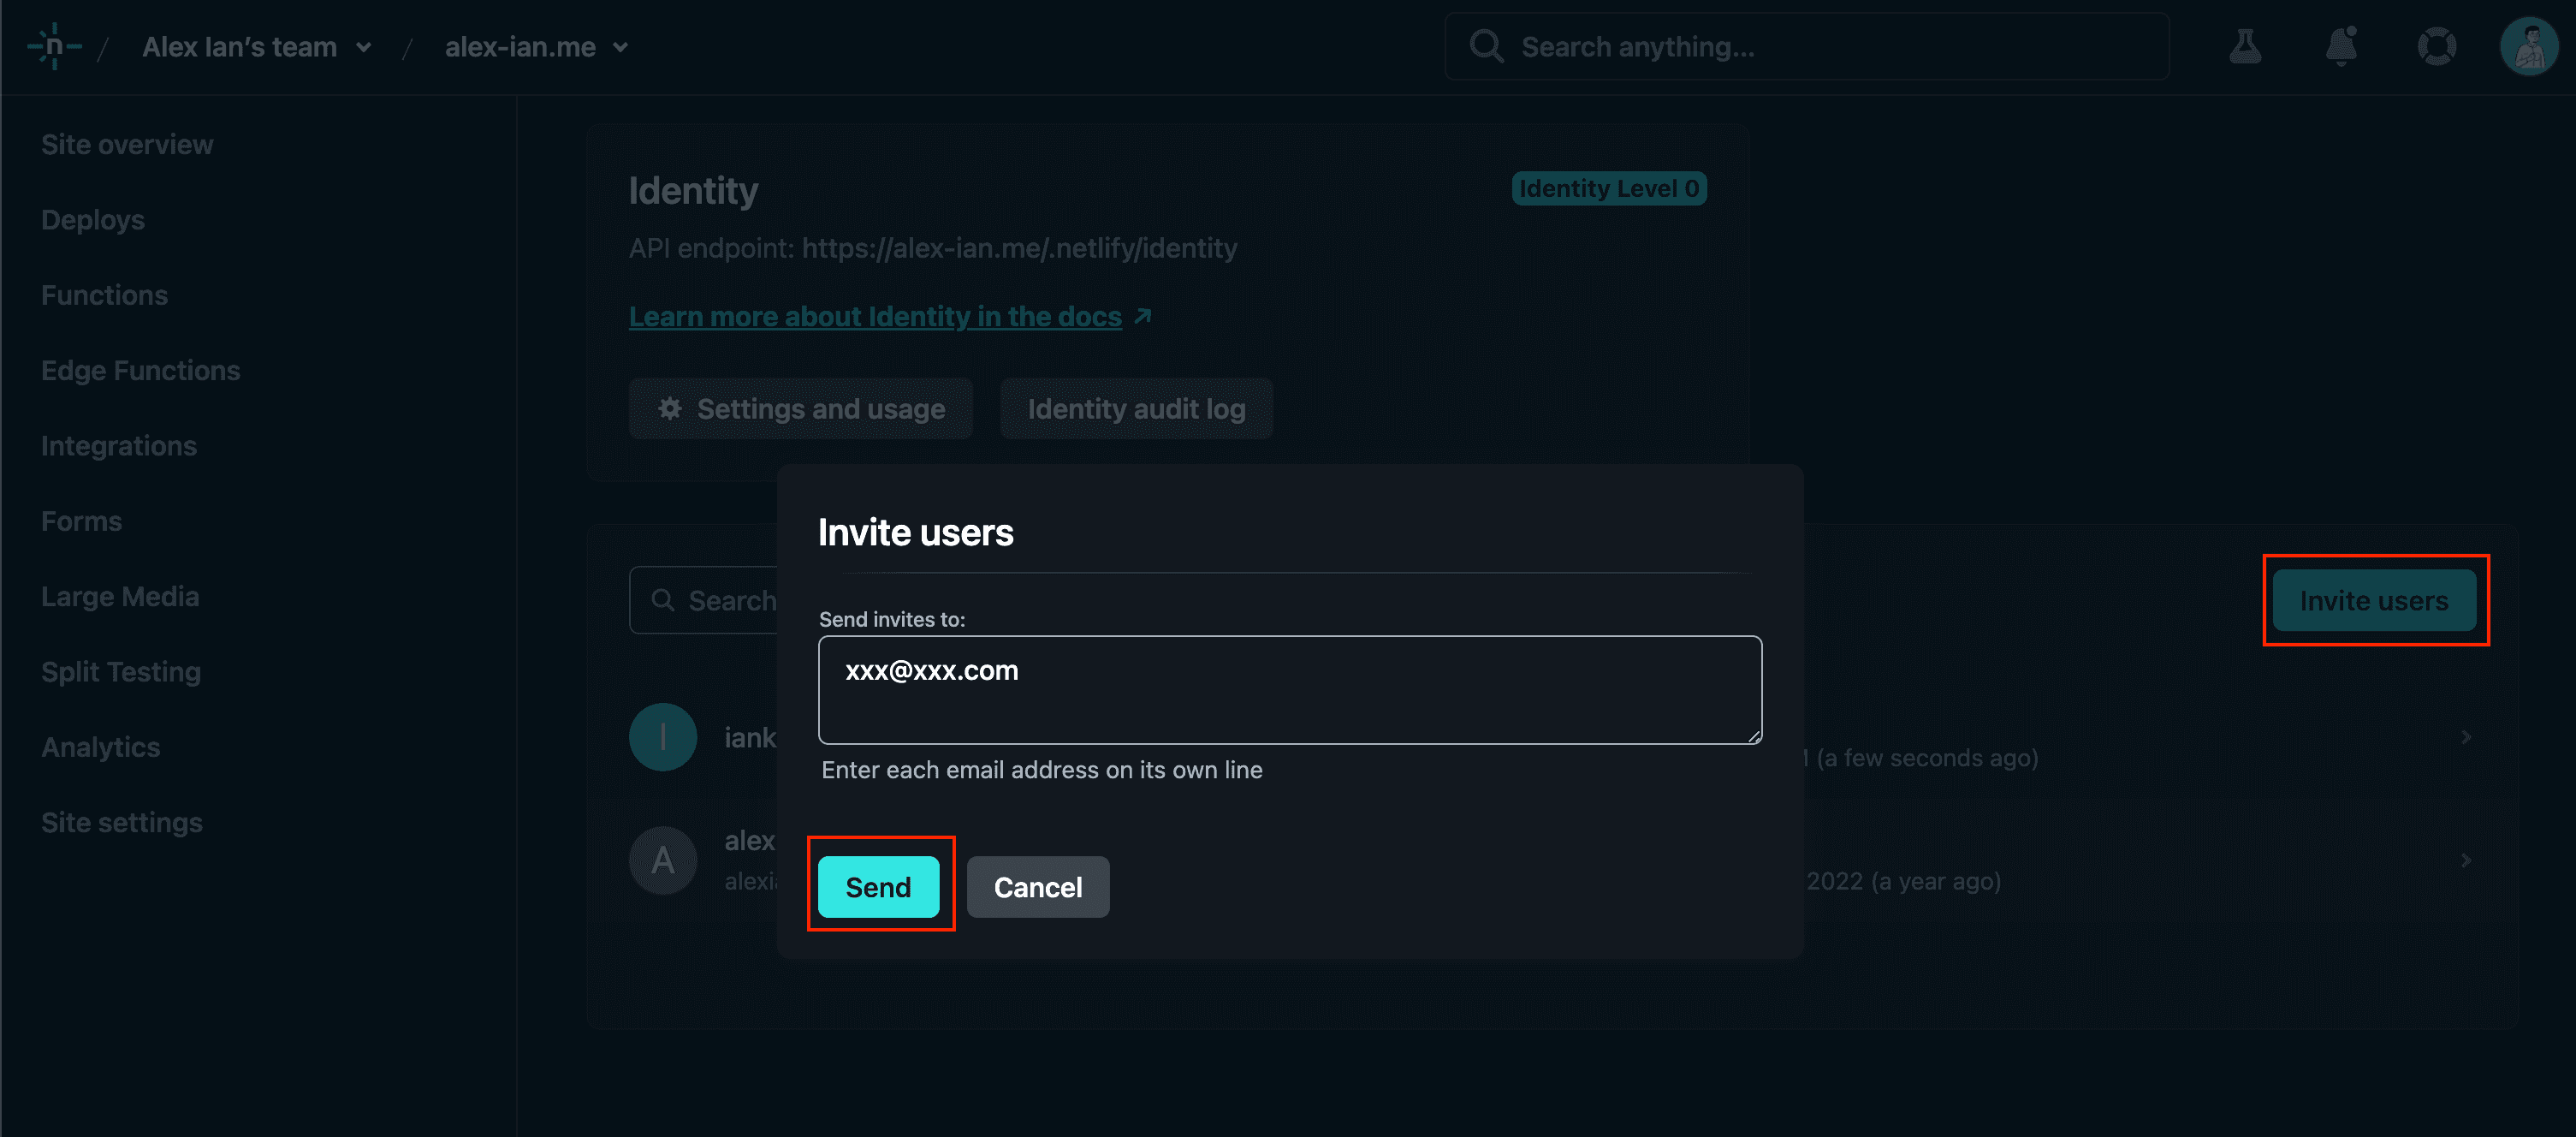Screen dimensions: 2576x1137
Task: Click the support lifebuoy icon
Action: pyautogui.click(x=2436, y=46)
